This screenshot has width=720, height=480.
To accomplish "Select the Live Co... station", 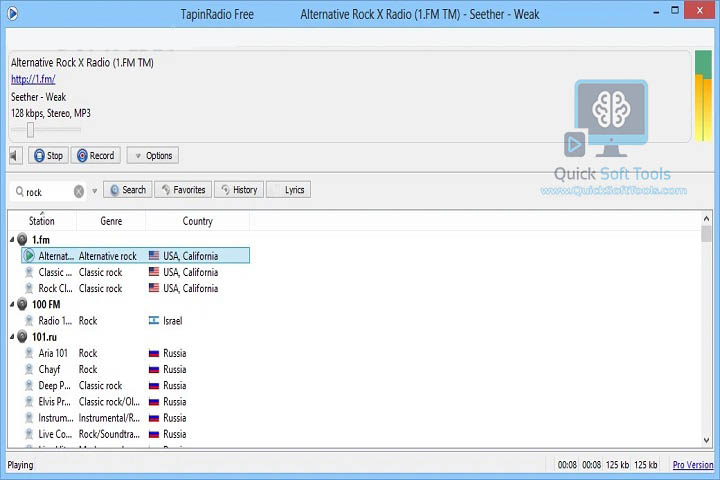I will (136, 434).
